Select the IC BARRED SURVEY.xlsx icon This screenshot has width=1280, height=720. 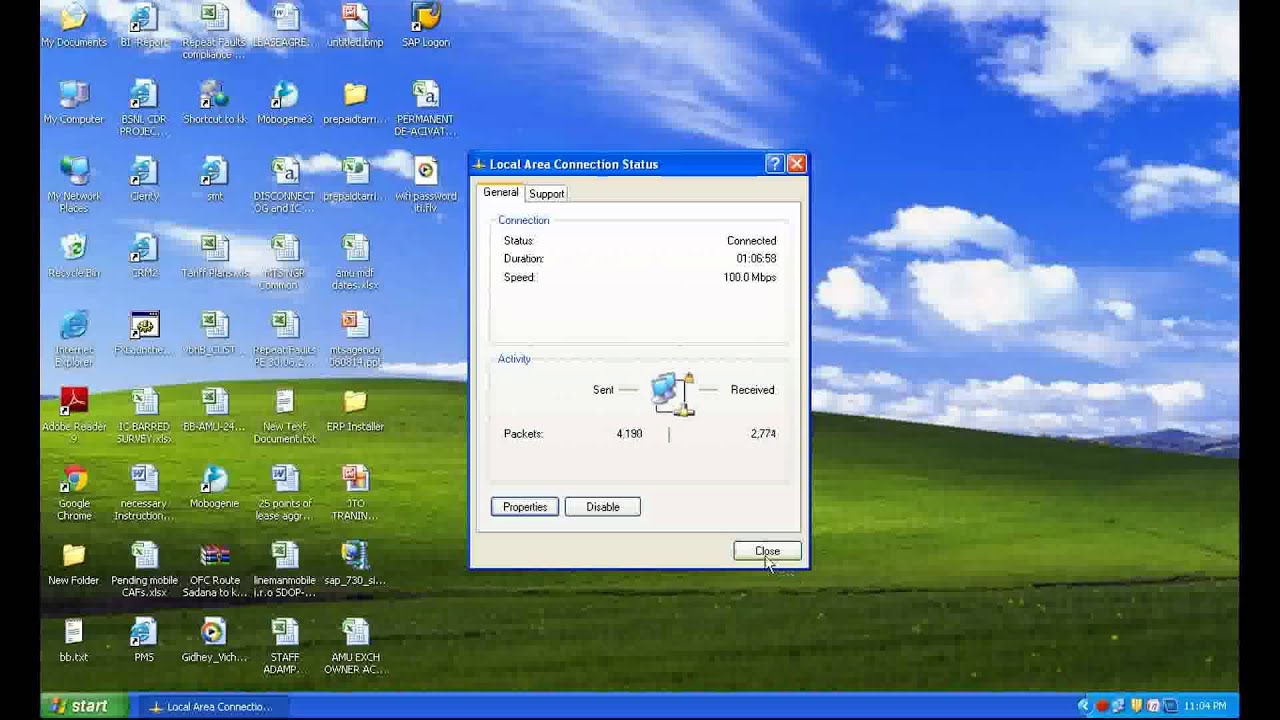click(x=144, y=415)
